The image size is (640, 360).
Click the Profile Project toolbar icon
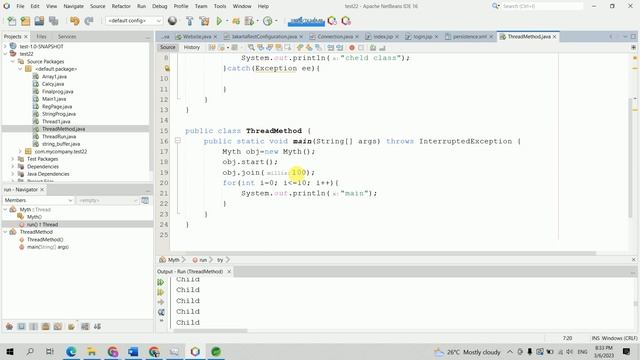[x=249, y=21]
